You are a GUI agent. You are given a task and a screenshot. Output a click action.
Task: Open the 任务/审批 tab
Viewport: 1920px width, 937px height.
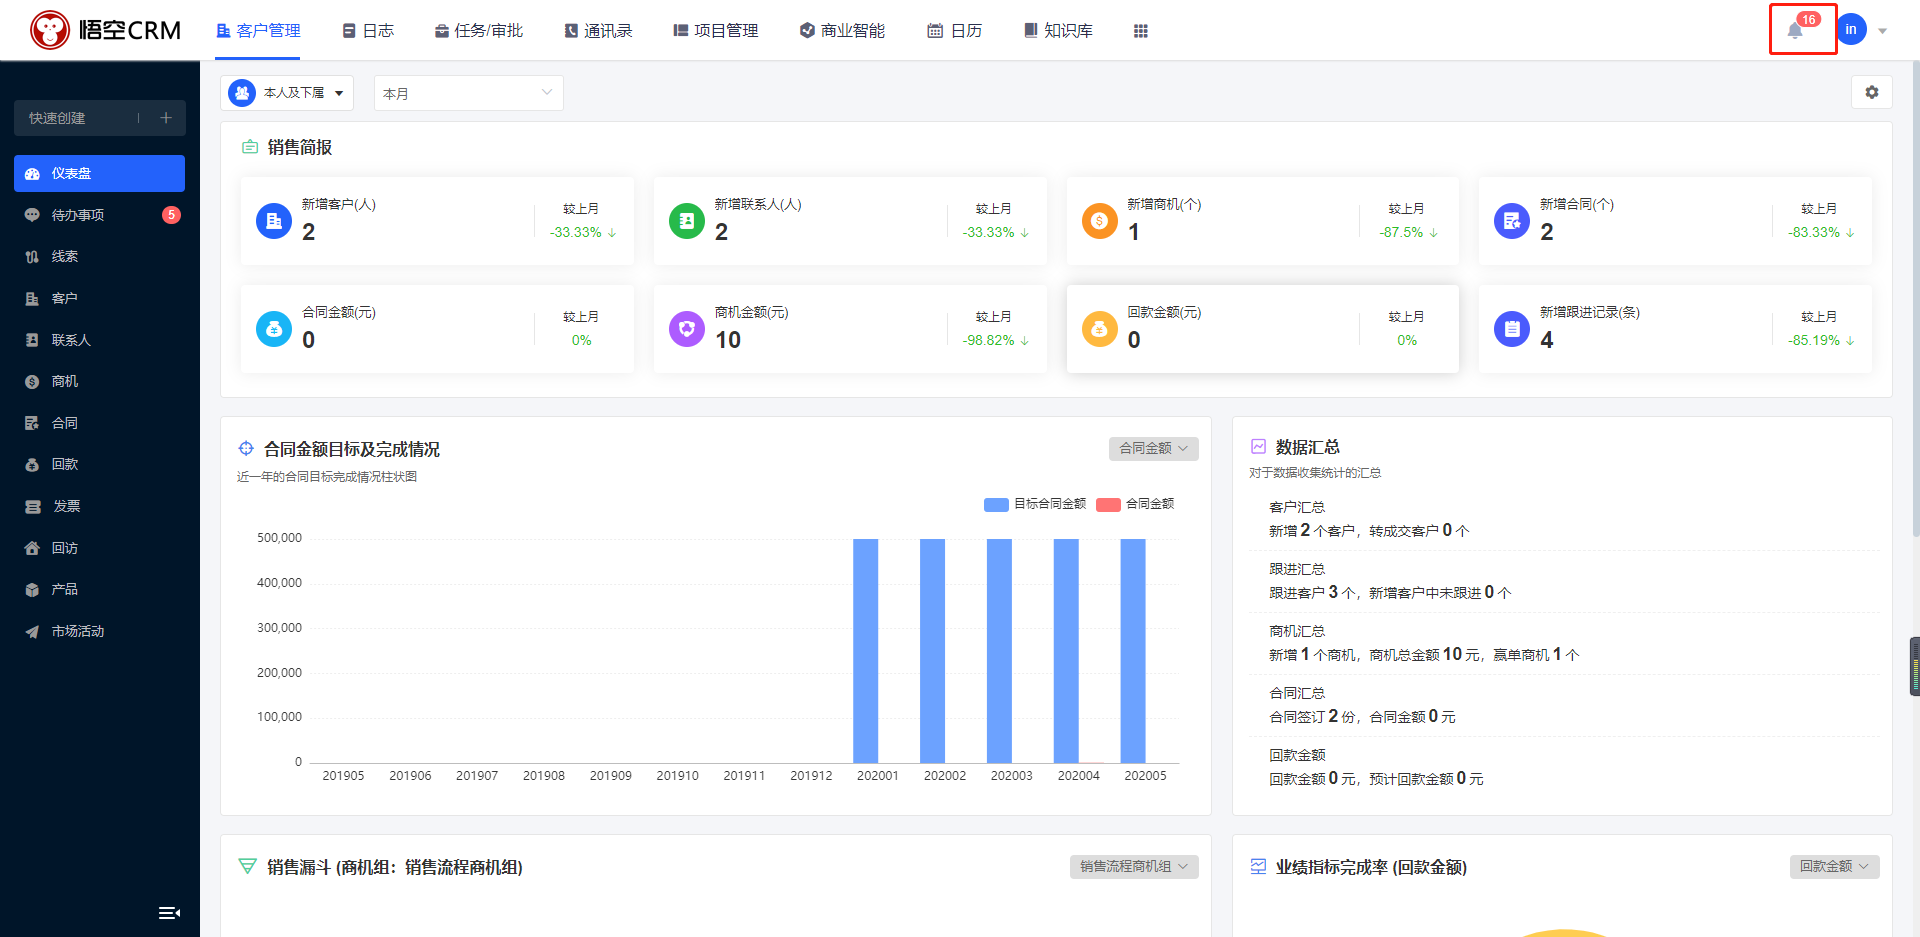[x=478, y=31]
